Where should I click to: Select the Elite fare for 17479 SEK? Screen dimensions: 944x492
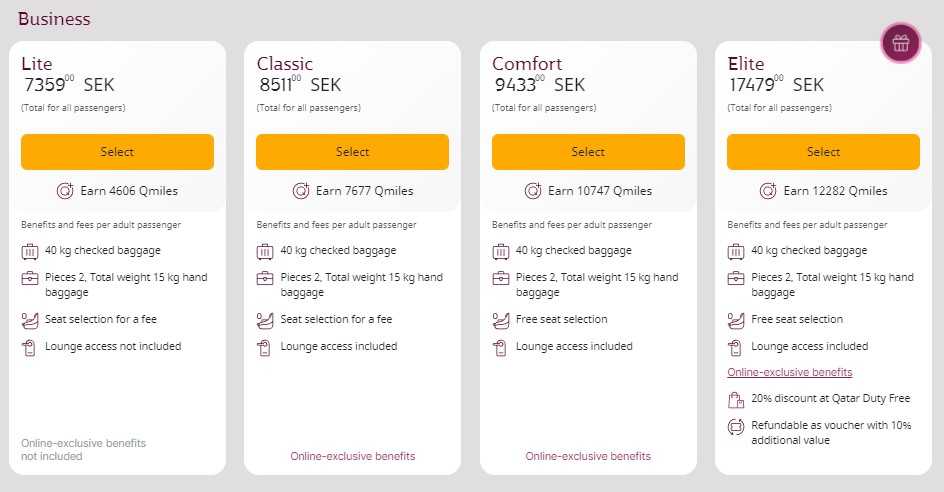click(823, 152)
